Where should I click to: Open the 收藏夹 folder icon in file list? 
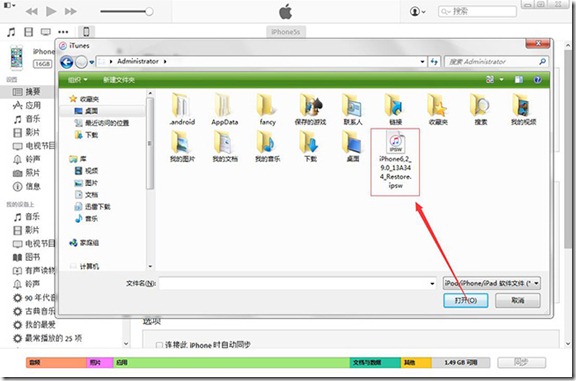coord(438,109)
